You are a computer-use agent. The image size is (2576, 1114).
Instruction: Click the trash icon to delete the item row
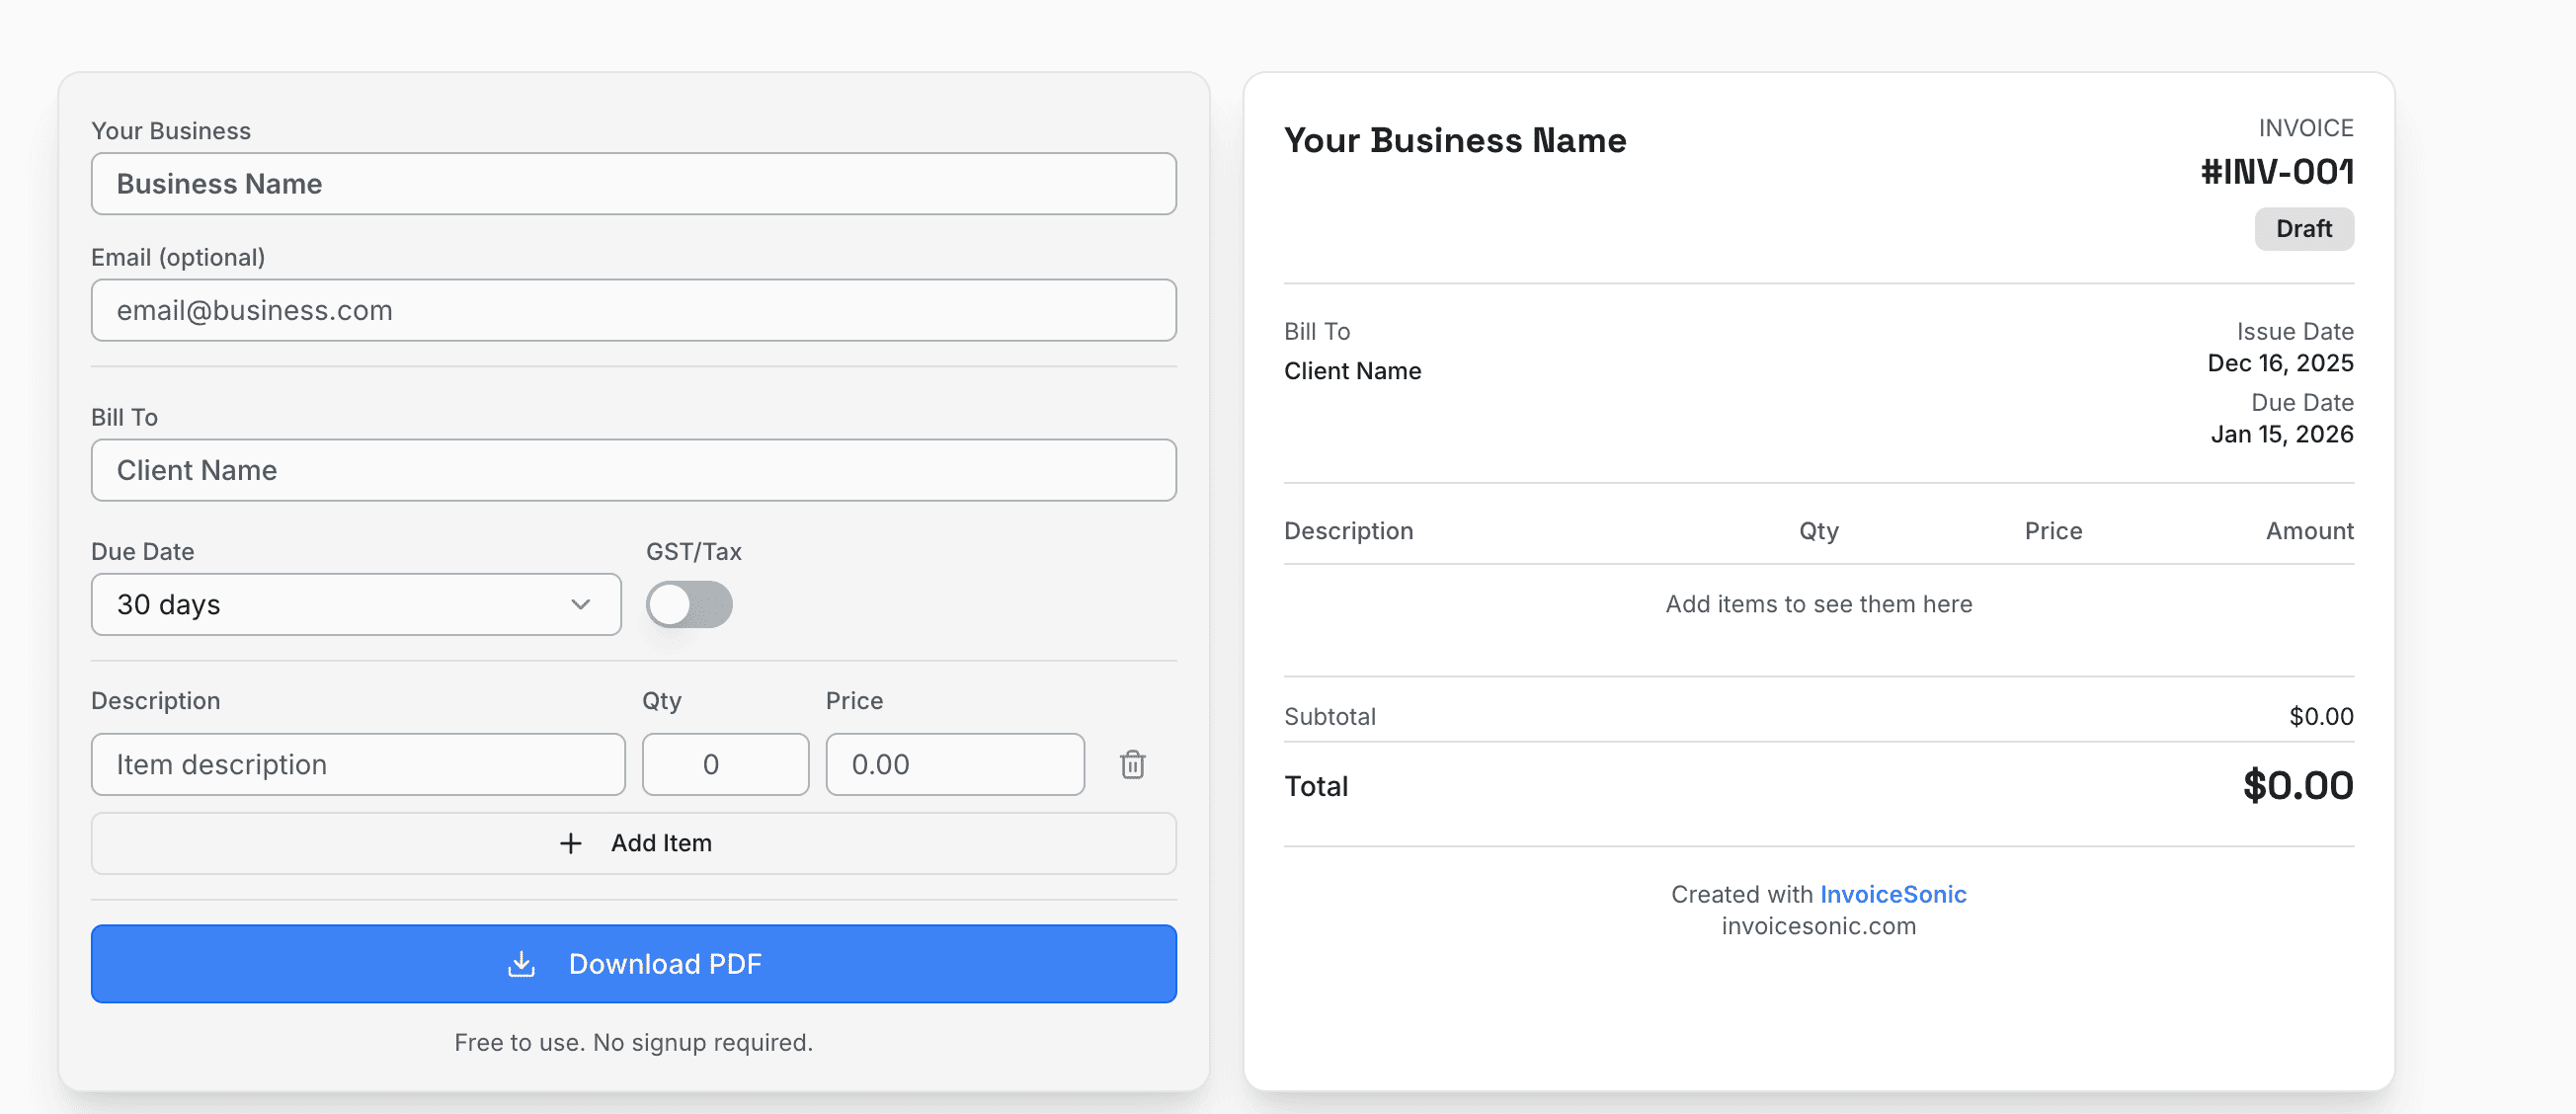click(1132, 764)
